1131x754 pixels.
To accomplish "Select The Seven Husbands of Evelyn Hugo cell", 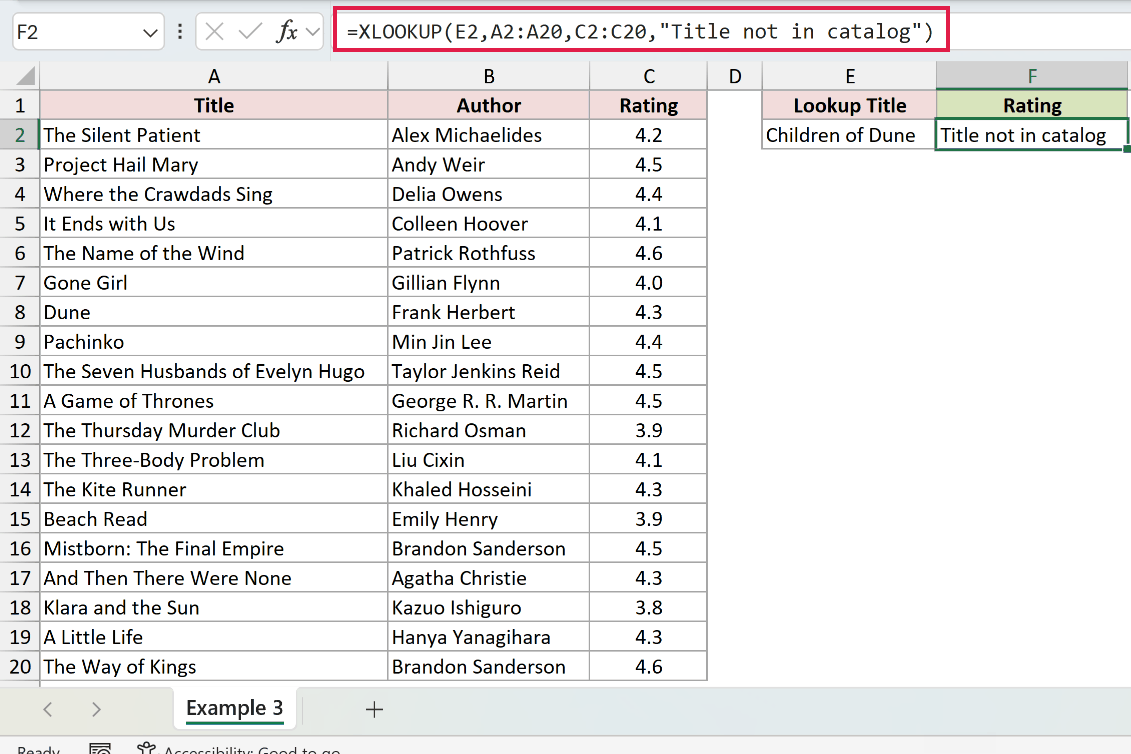I will pos(214,371).
